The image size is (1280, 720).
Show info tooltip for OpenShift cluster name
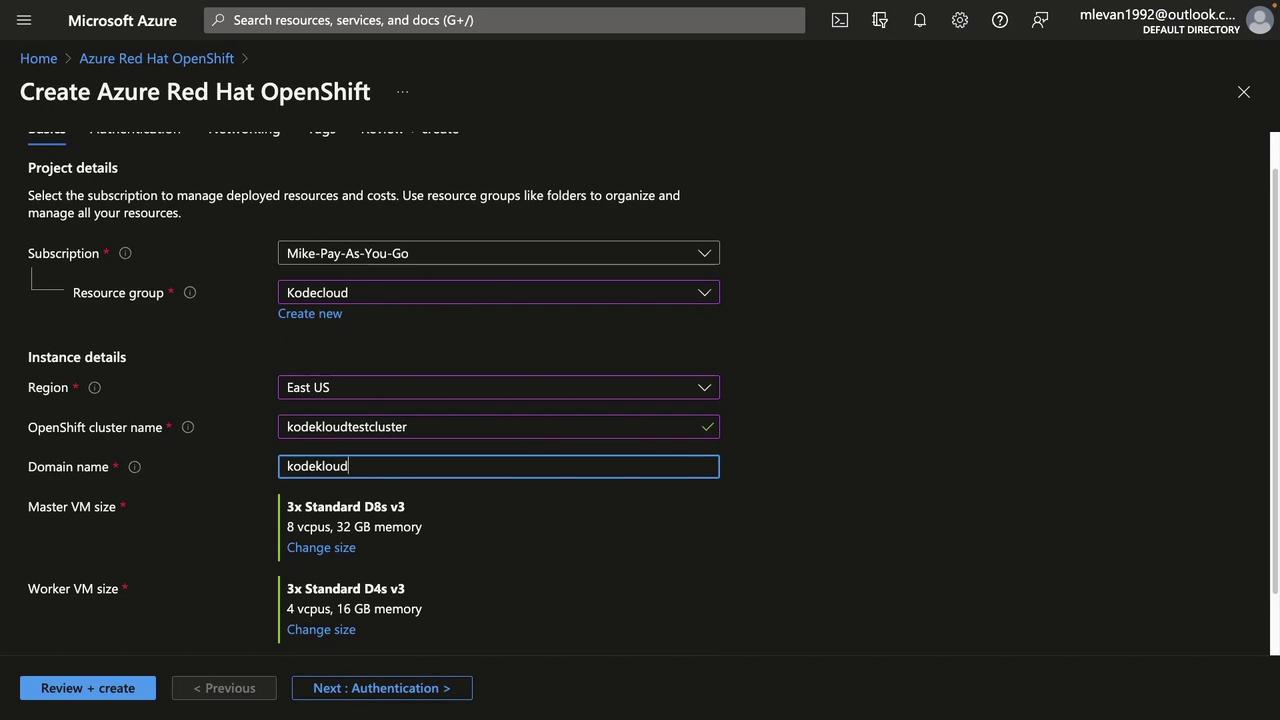click(188, 428)
